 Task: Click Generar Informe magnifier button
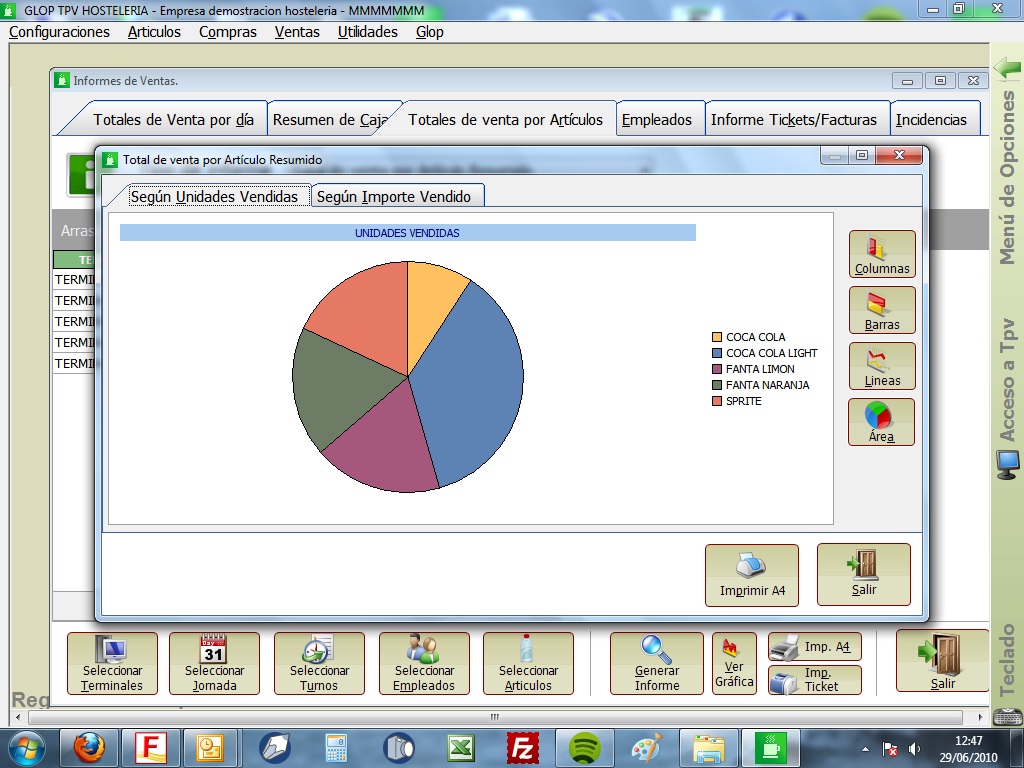[656, 664]
